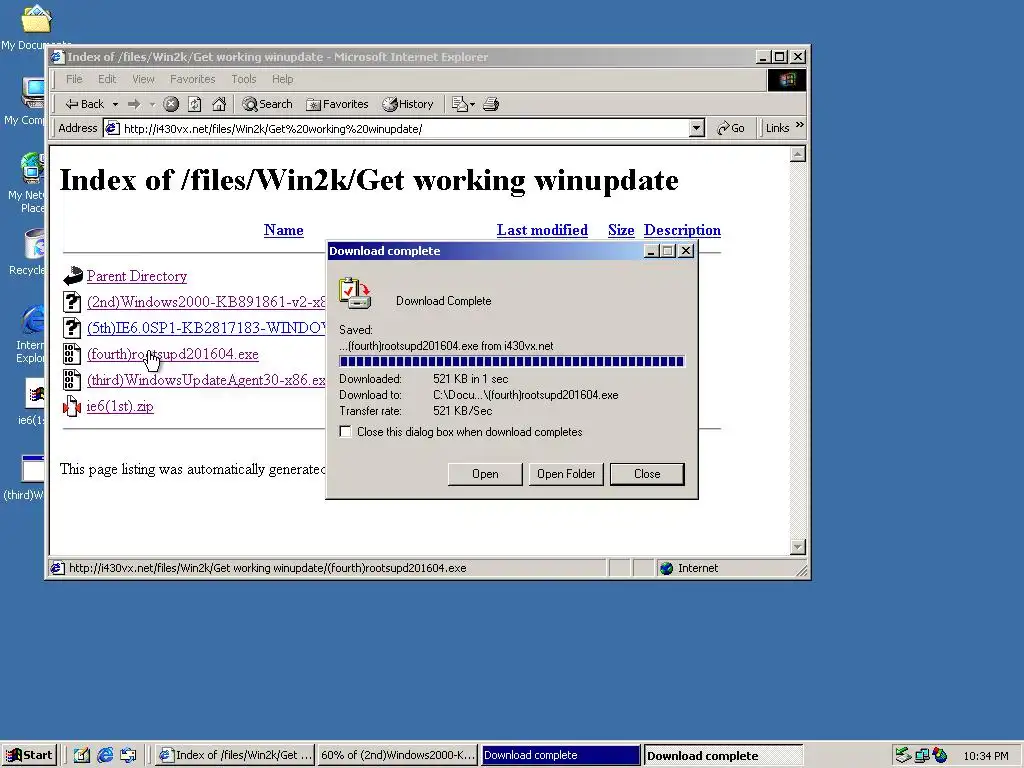Image resolution: width=1024 pixels, height=768 pixels.
Task: Click the ie6(1st).zip compressed file icon
Action: 72,407
